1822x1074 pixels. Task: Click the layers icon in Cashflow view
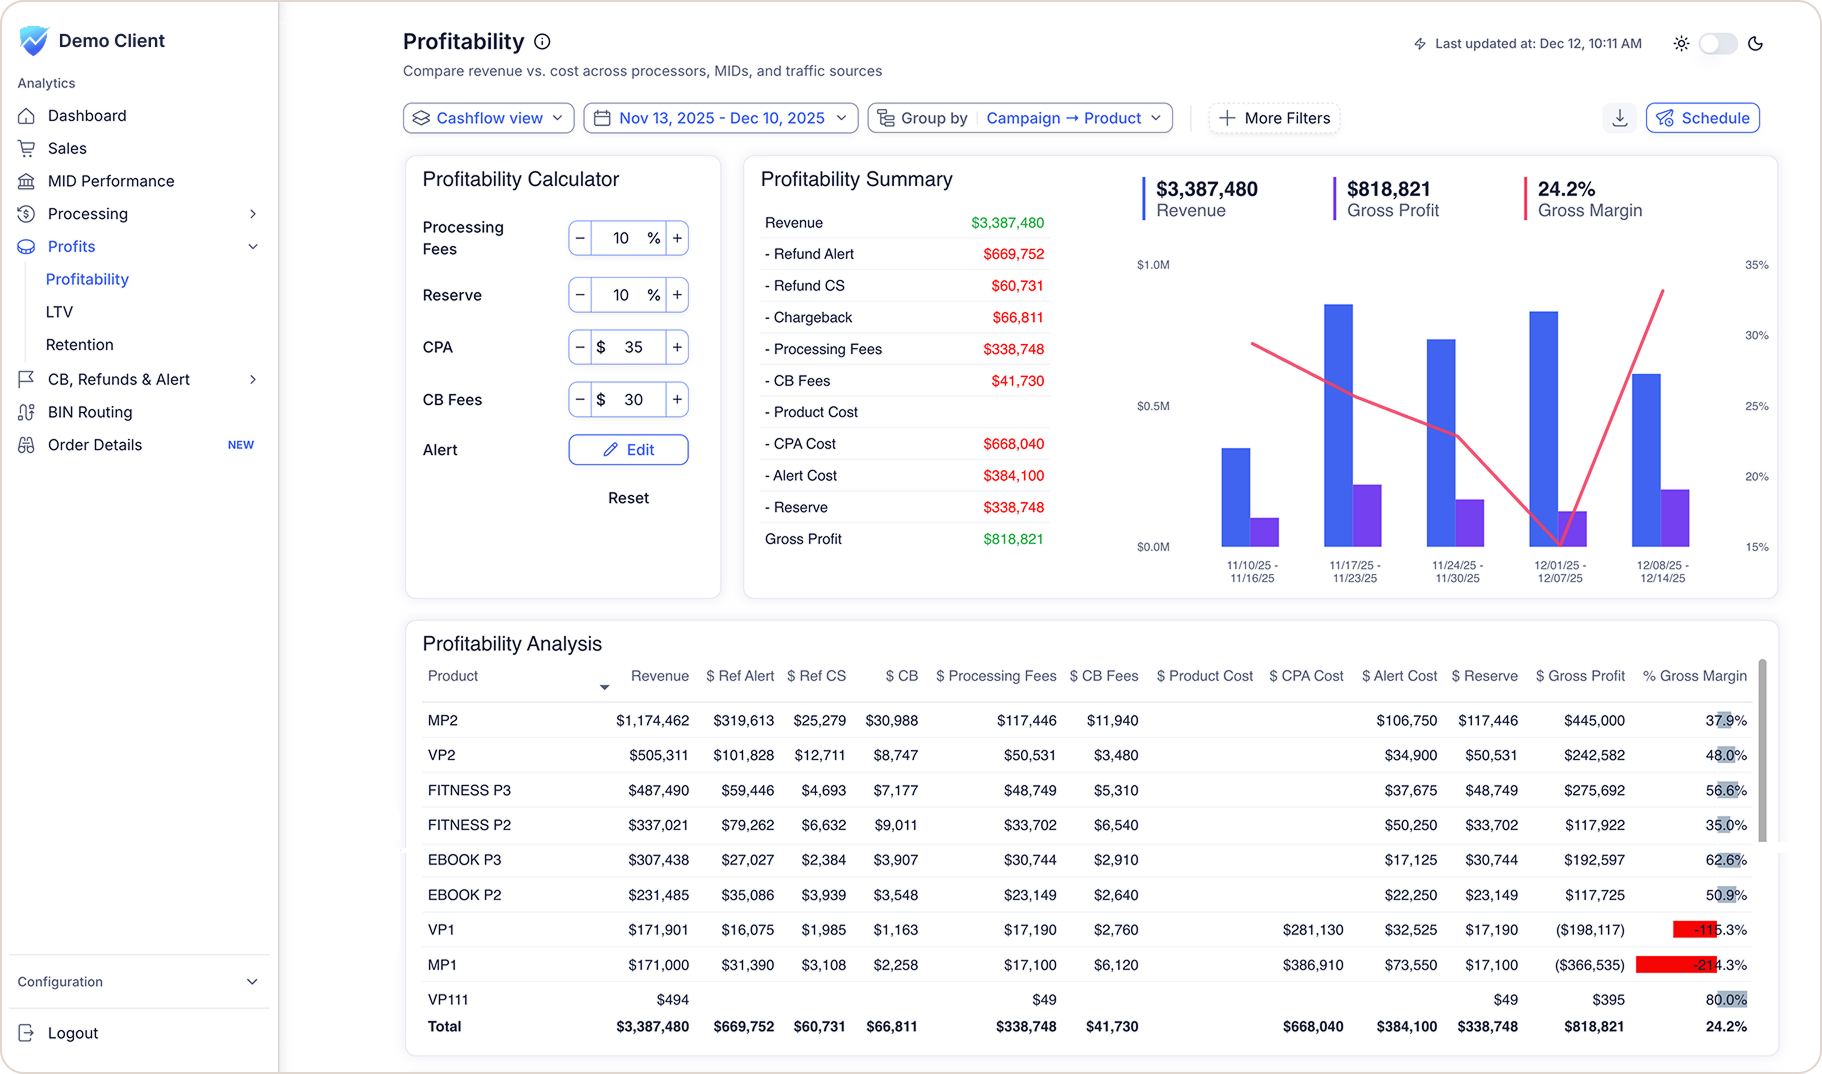[421, 118]
